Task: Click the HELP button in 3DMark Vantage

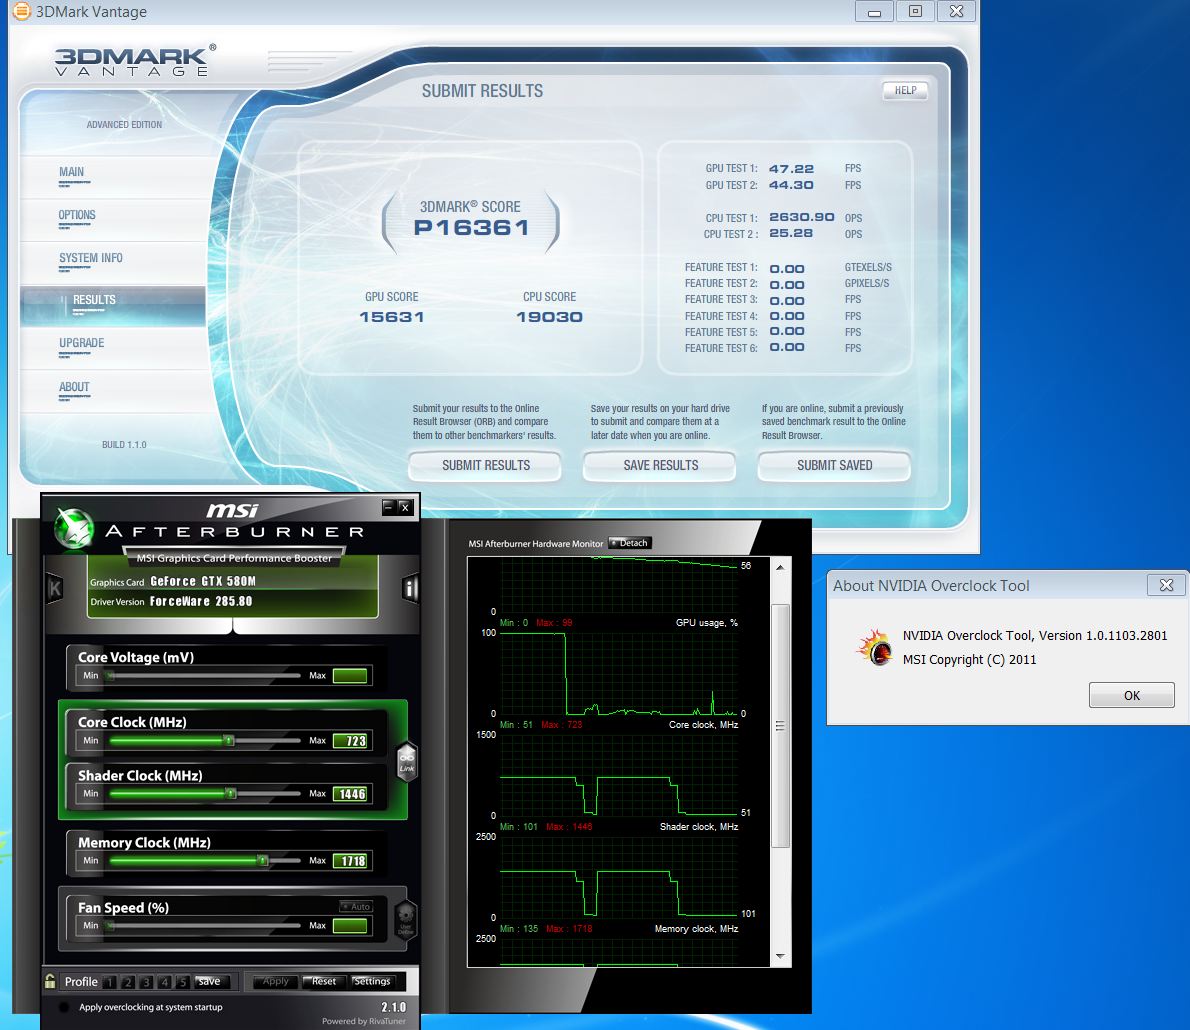Action: [905, 90]
